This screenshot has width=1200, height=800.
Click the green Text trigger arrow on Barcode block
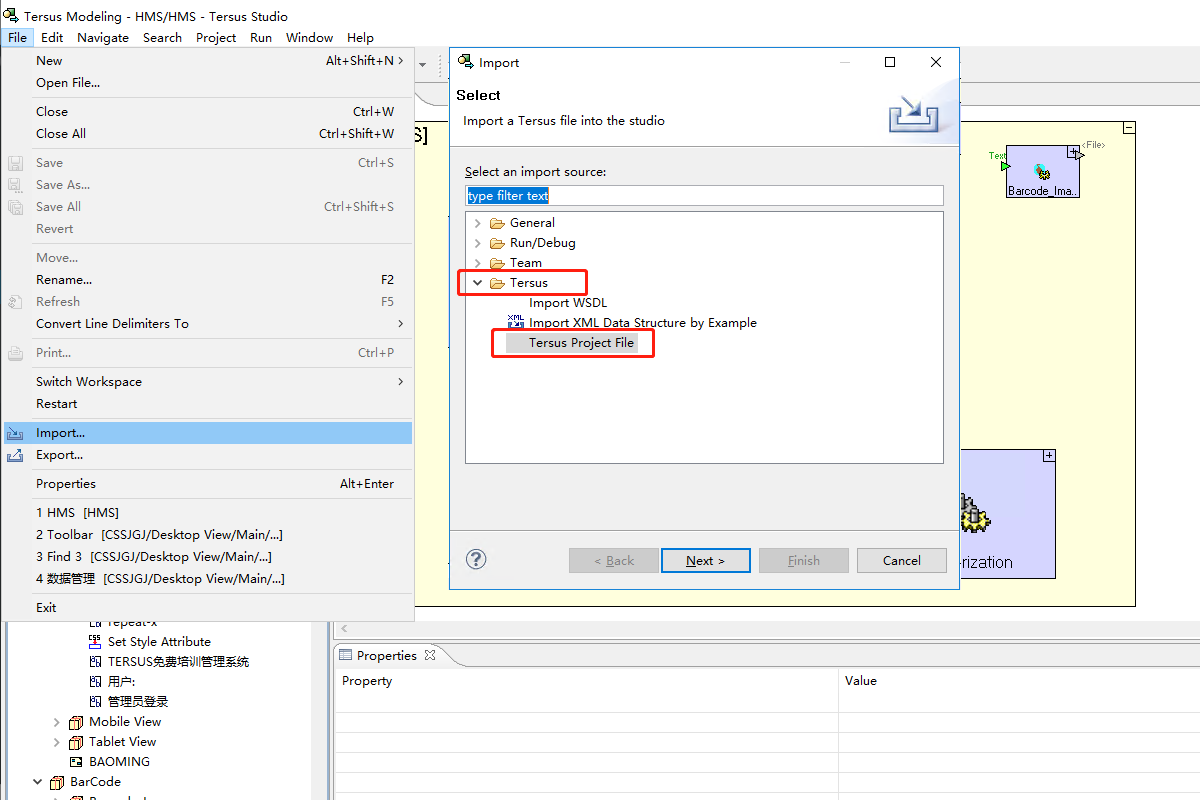(x=1006, y=166)
